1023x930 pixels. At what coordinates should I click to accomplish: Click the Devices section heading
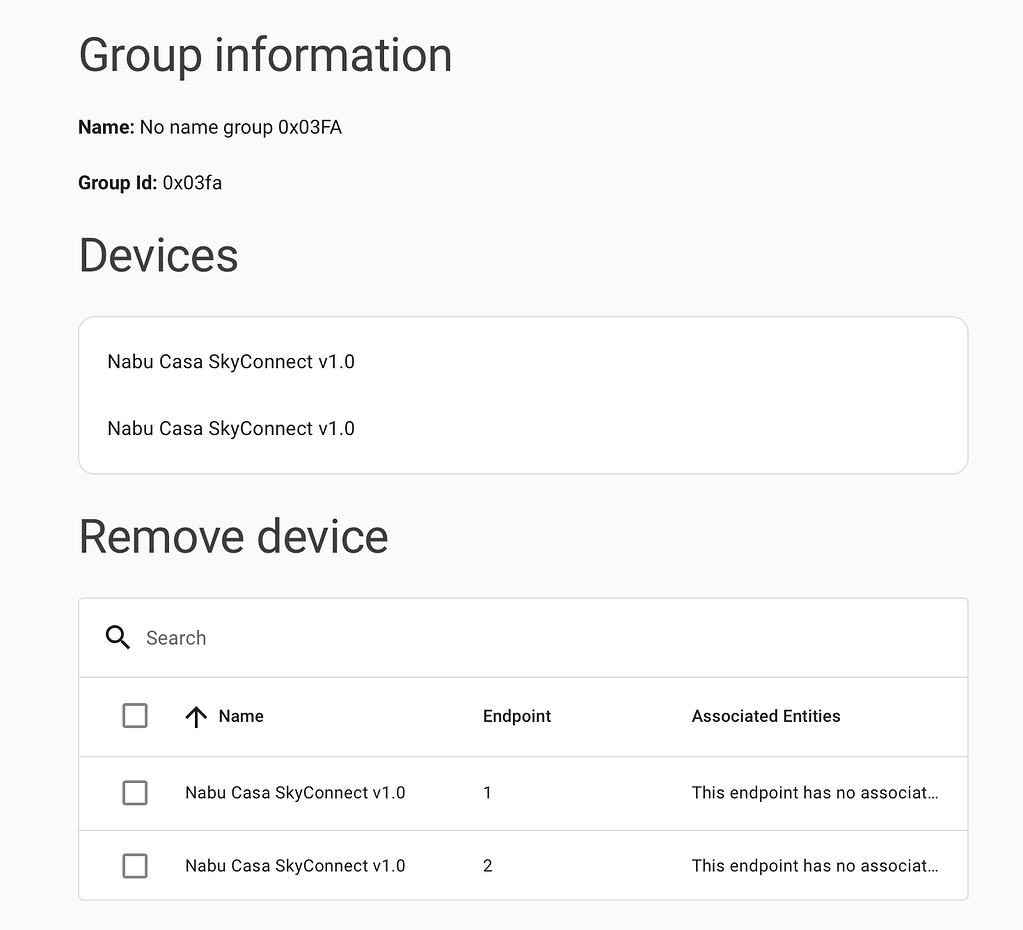point(158,256)
